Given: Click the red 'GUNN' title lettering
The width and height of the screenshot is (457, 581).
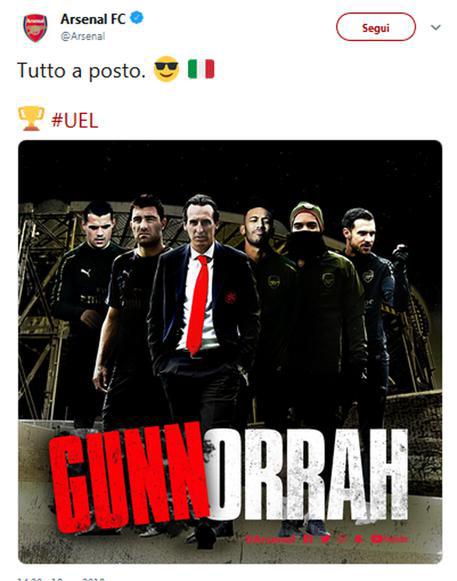Looking at the screenshot, I should coord(130,478).
